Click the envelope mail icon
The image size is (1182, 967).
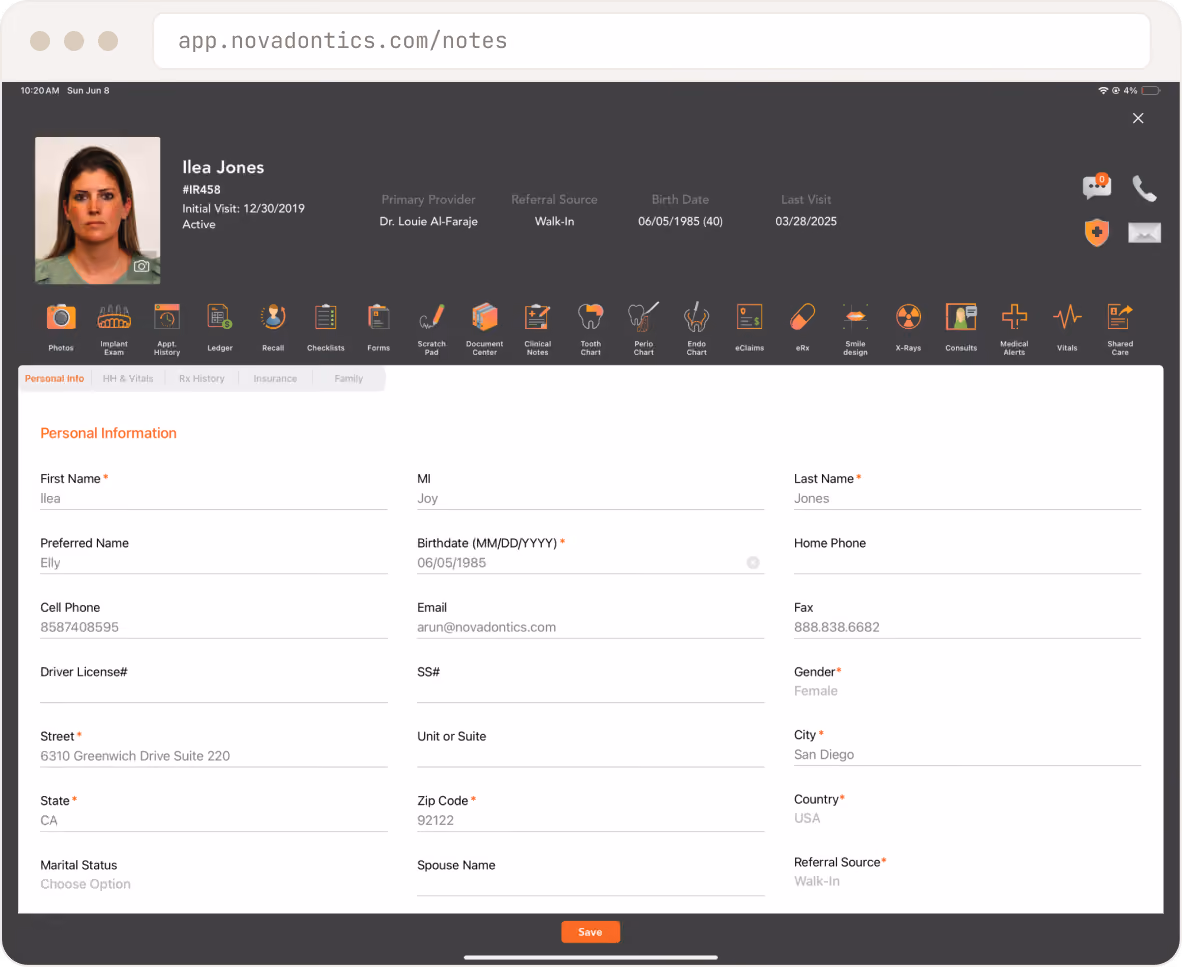pyautogui.click(x=1144, y=233)
